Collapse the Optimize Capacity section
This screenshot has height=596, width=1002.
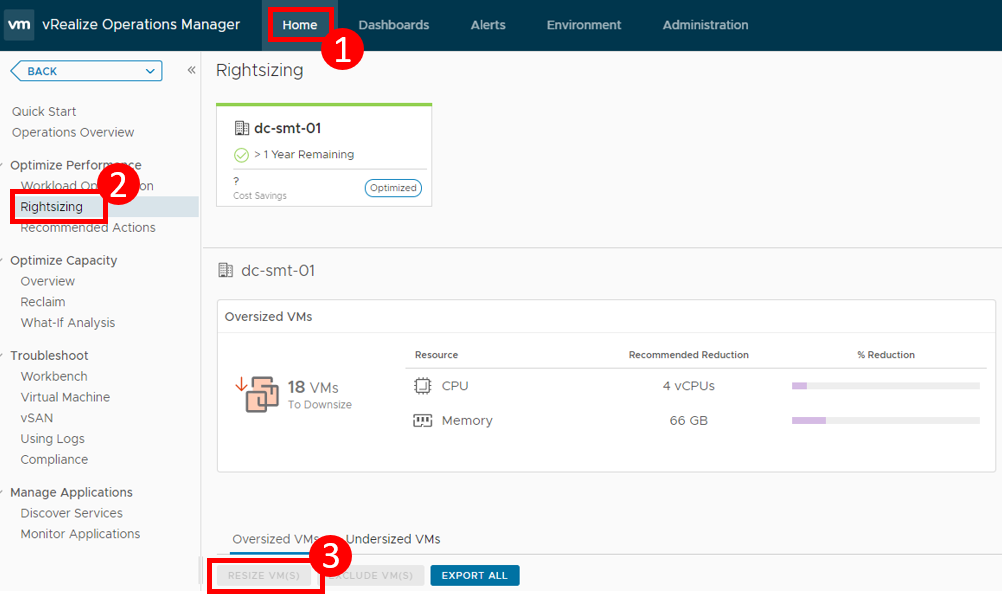[x=3, y=260]
